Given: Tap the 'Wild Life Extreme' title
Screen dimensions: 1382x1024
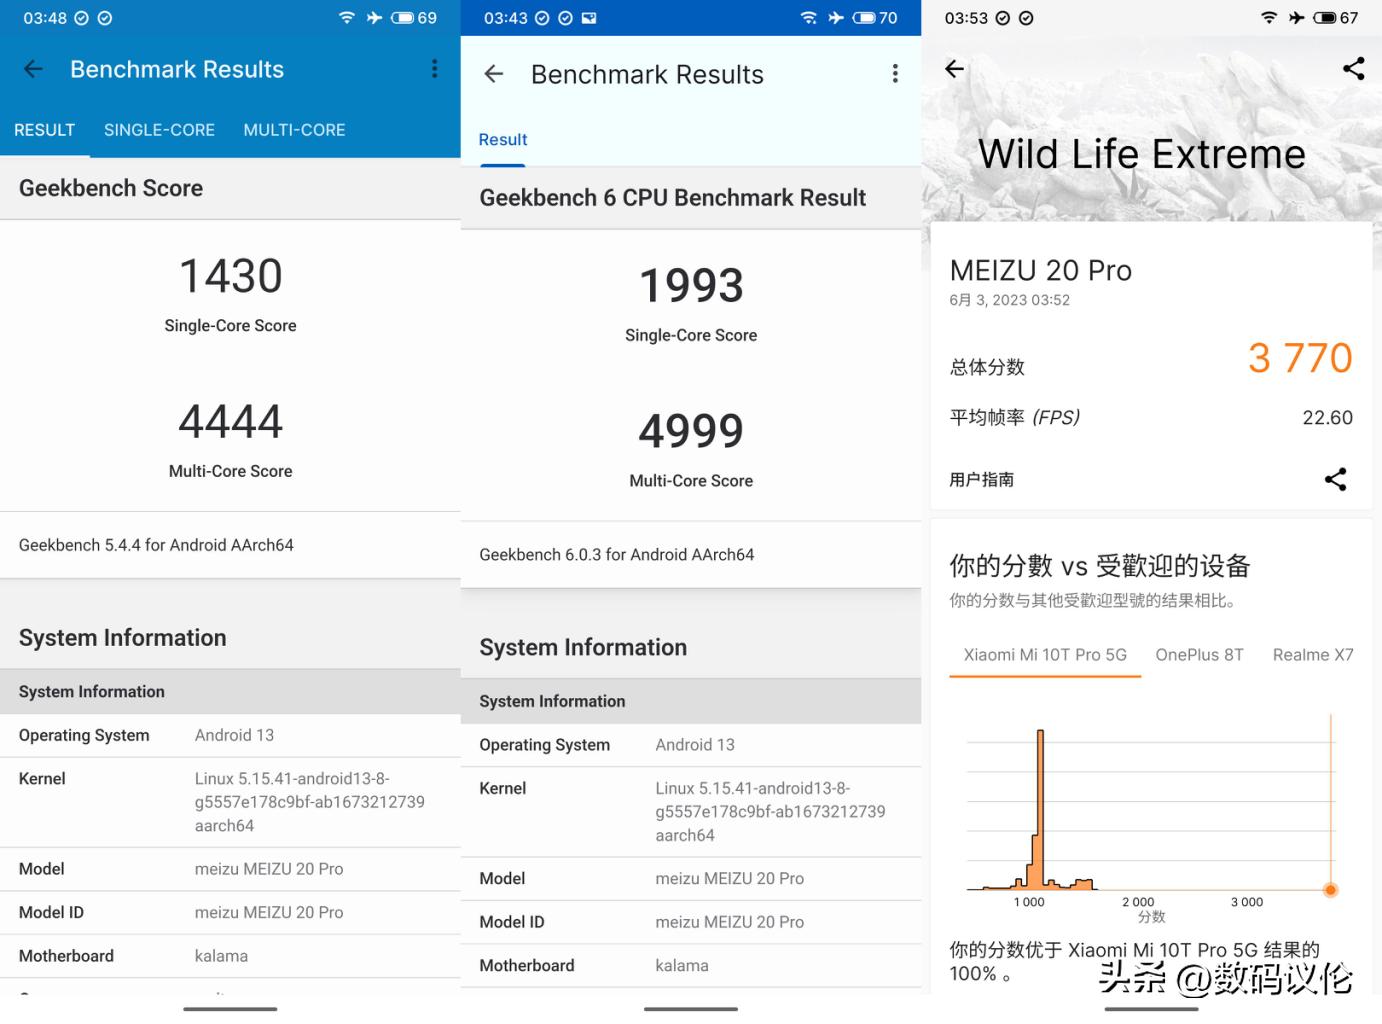Looking at the screenshot, I should (x=1142, y=154).
